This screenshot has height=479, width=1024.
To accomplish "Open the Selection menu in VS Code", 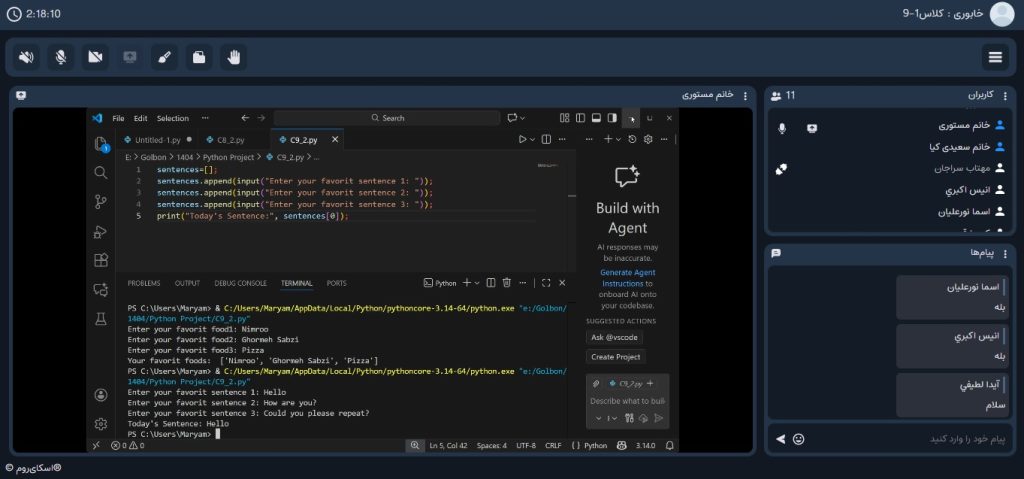I will 172,118.
